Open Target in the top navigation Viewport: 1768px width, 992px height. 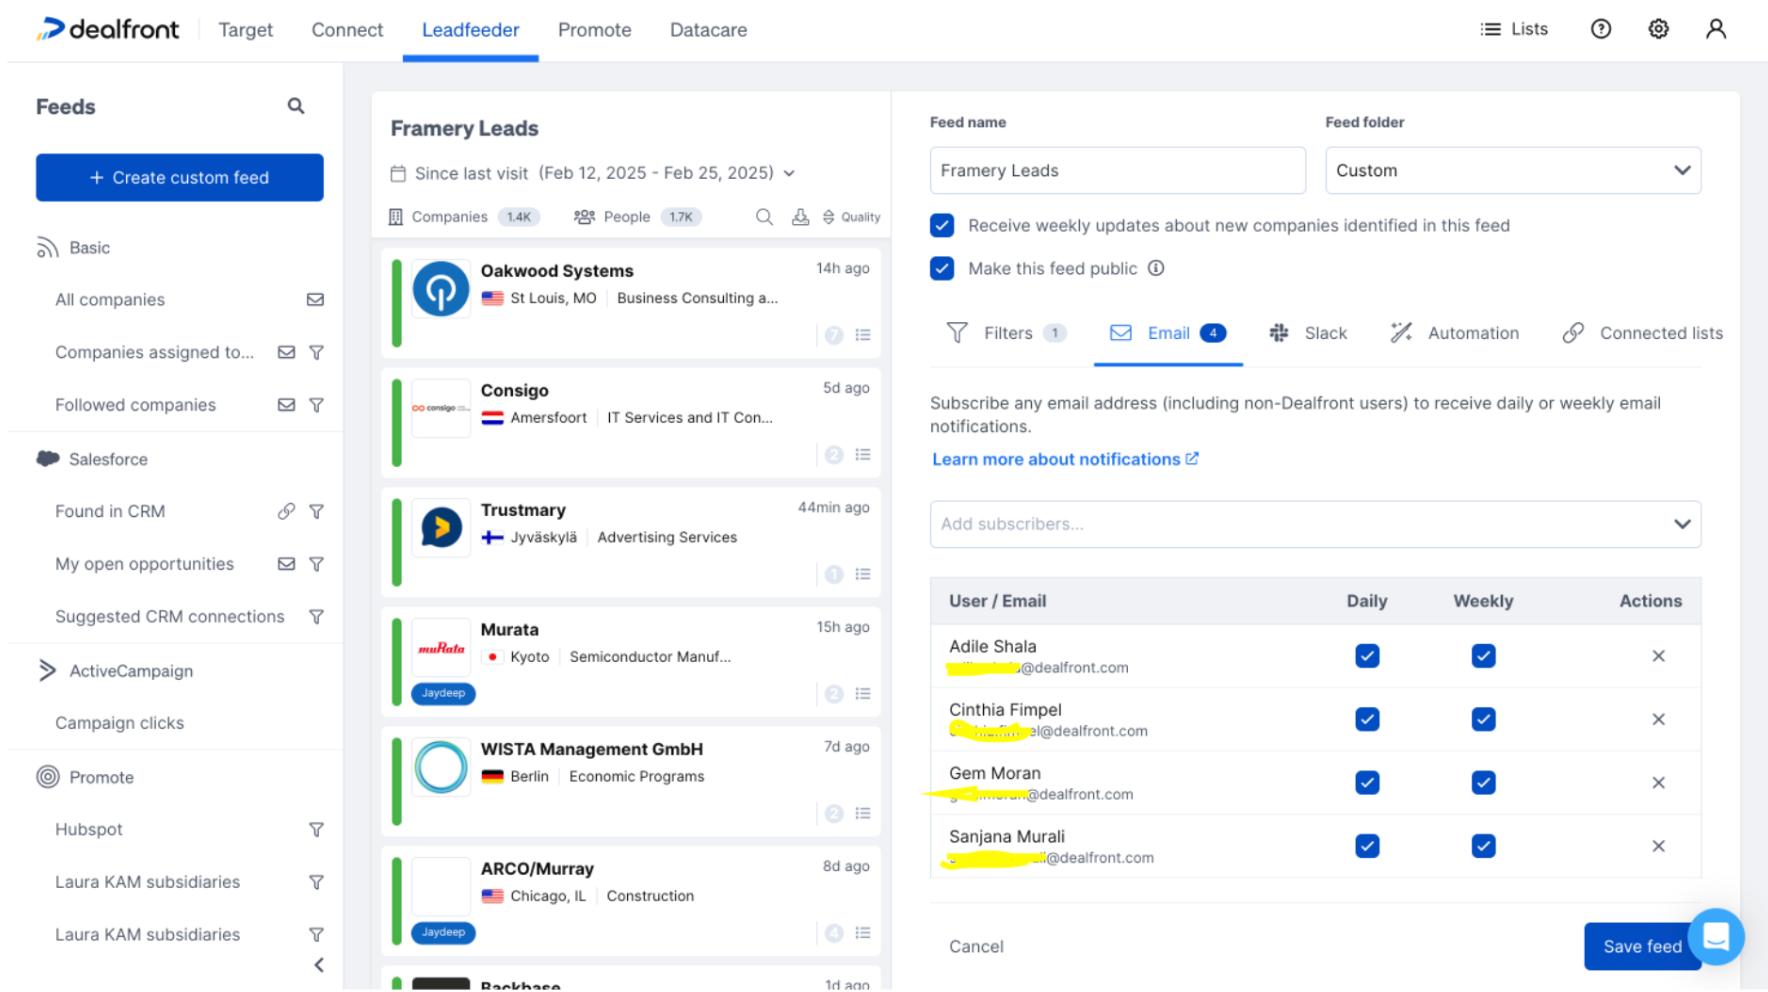[x=245, y=30]
